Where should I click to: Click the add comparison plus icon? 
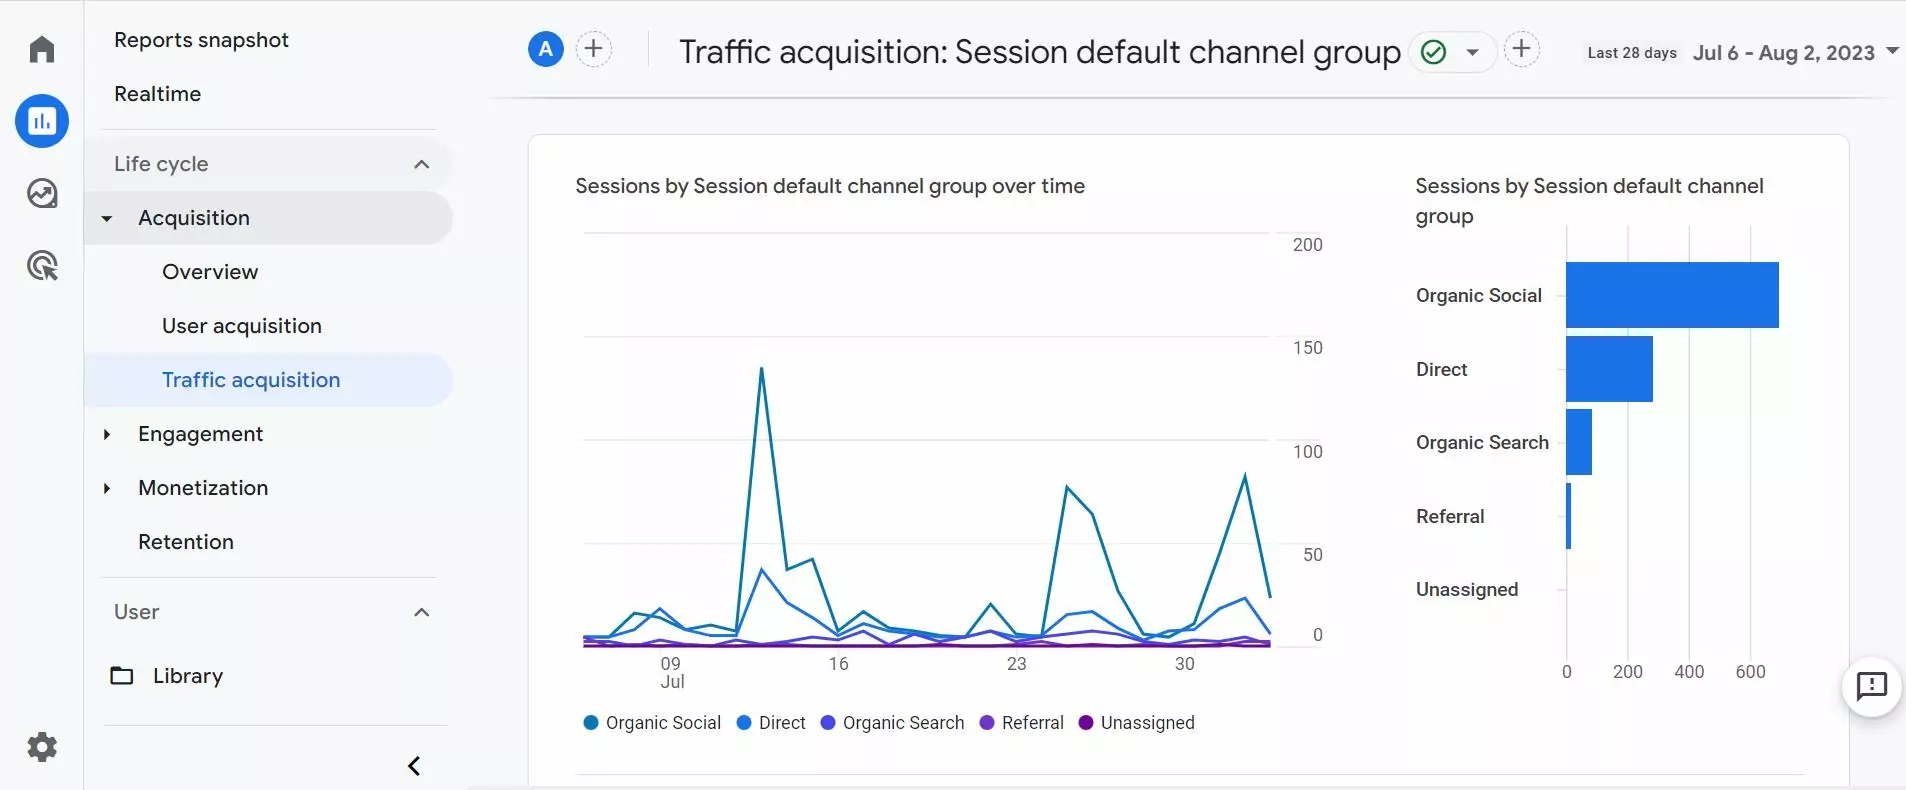click(x=594, y=49)
